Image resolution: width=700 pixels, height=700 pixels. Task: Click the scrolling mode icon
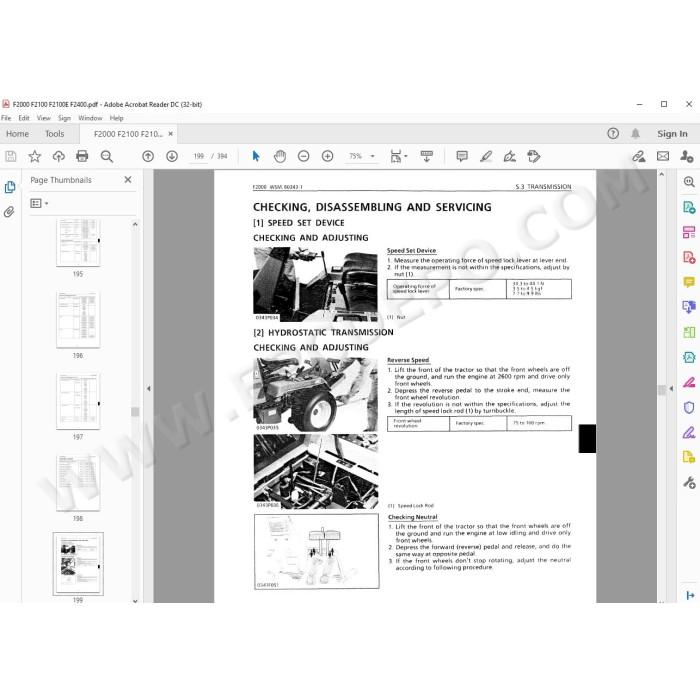tap(427, 156)
